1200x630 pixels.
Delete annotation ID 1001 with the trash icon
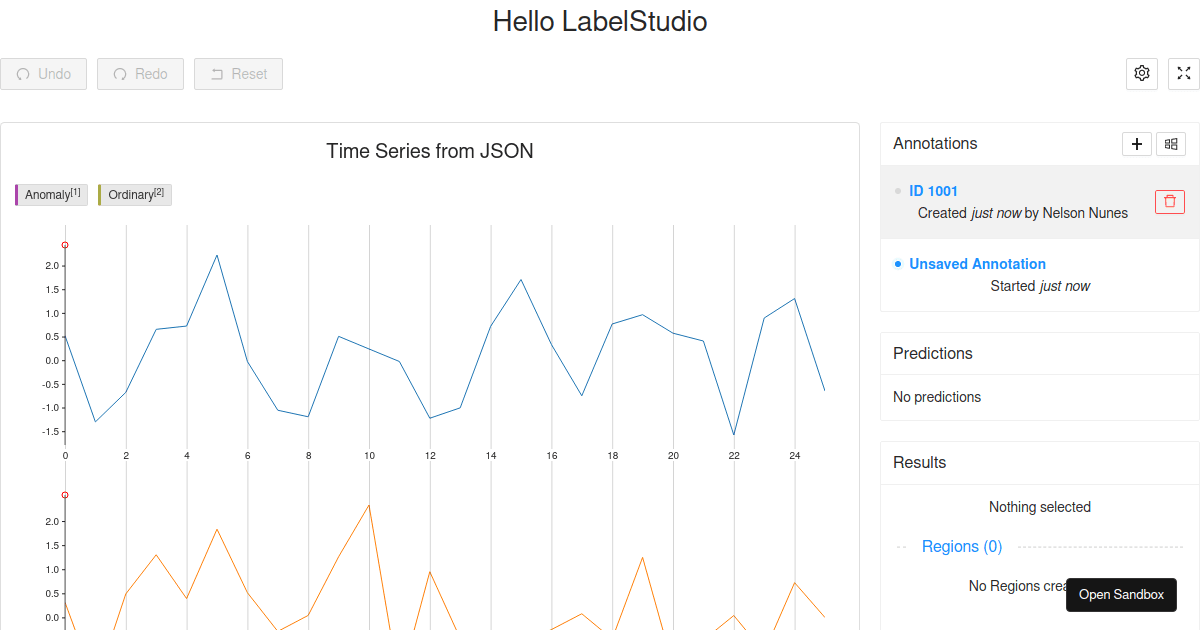tap(1169, 201)
